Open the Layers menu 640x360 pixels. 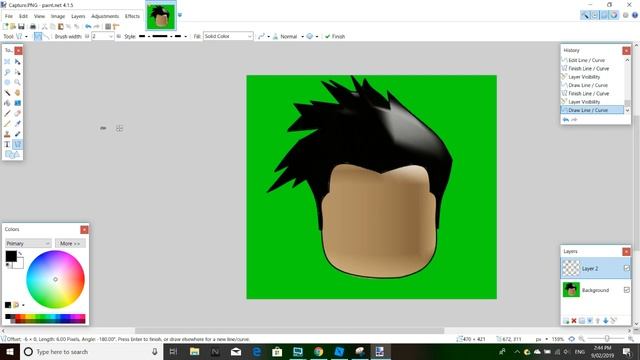point(78,16)
